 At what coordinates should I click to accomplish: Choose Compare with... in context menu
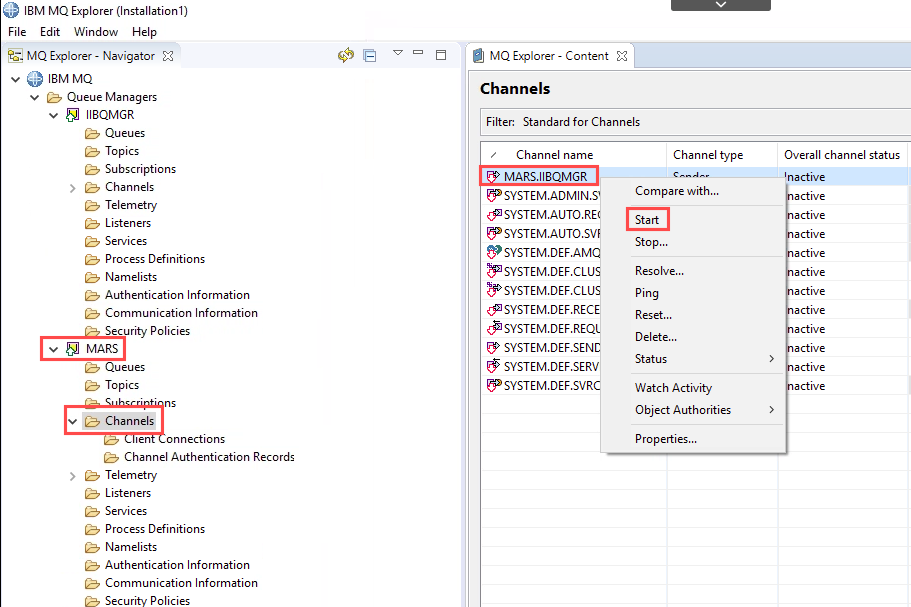click(x=677, y=191)
